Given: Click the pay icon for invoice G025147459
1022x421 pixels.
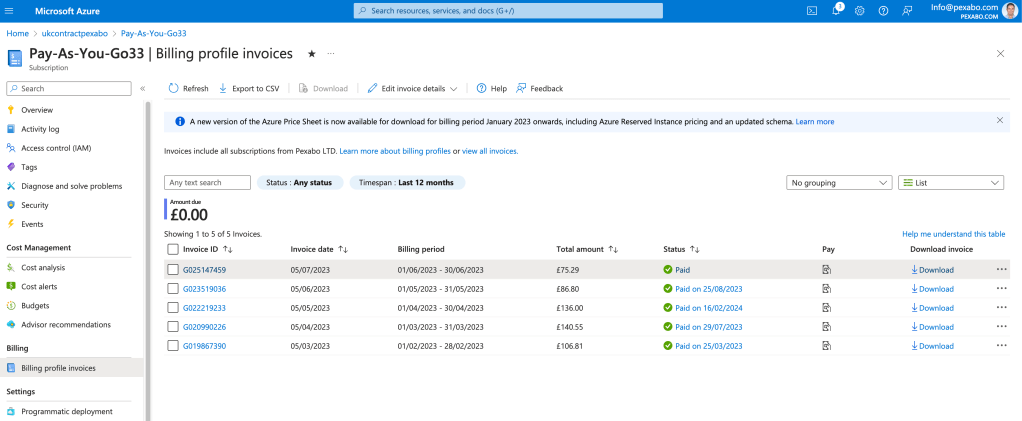Looking at the screenshot, I should [x=826, y=270].
